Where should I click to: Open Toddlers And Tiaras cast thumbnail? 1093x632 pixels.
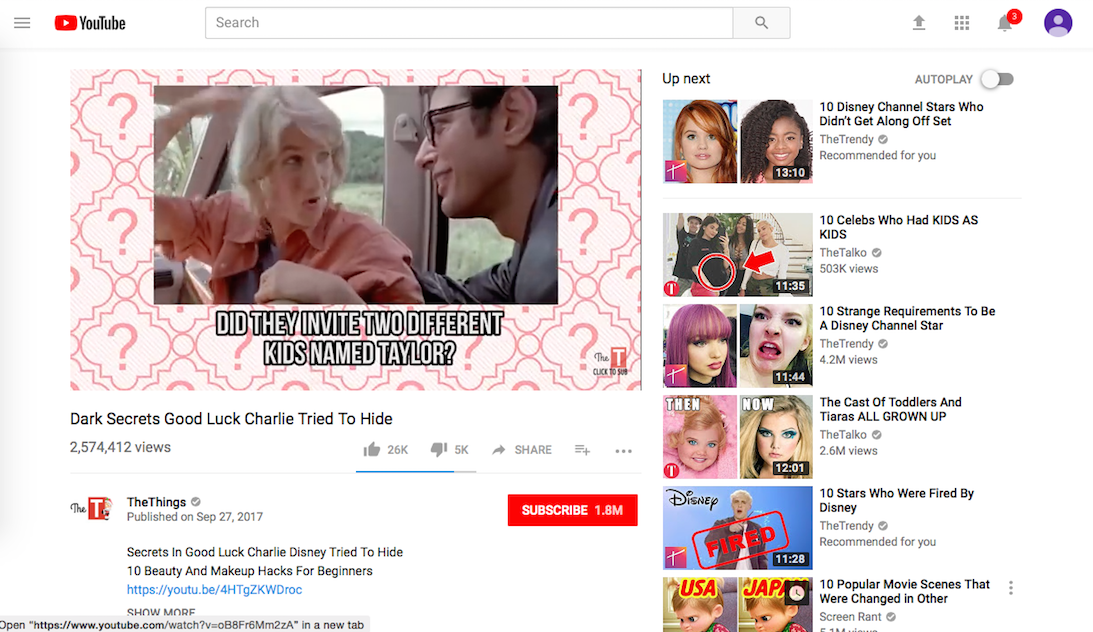tap(737, 437)
